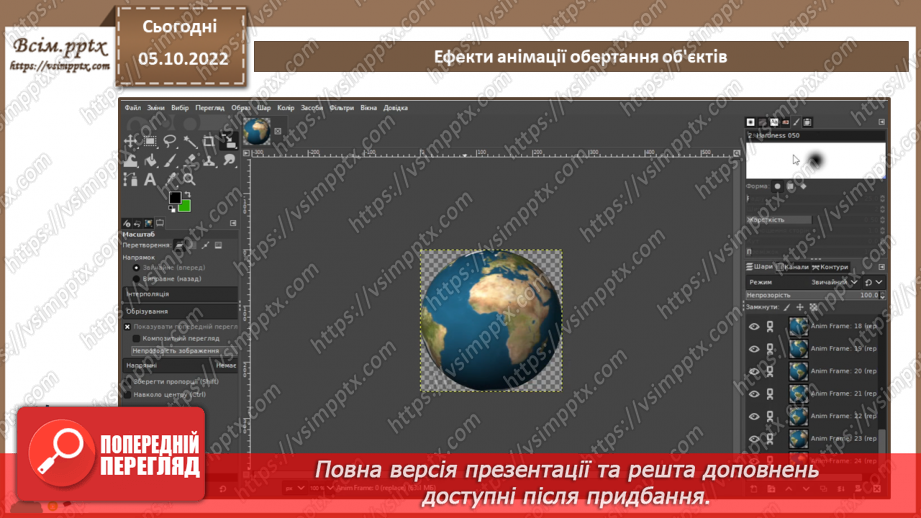Screen dimensions: 921x518
Task: Select the Виправне (назад) direction option
Action: click(x=137, y=279)
